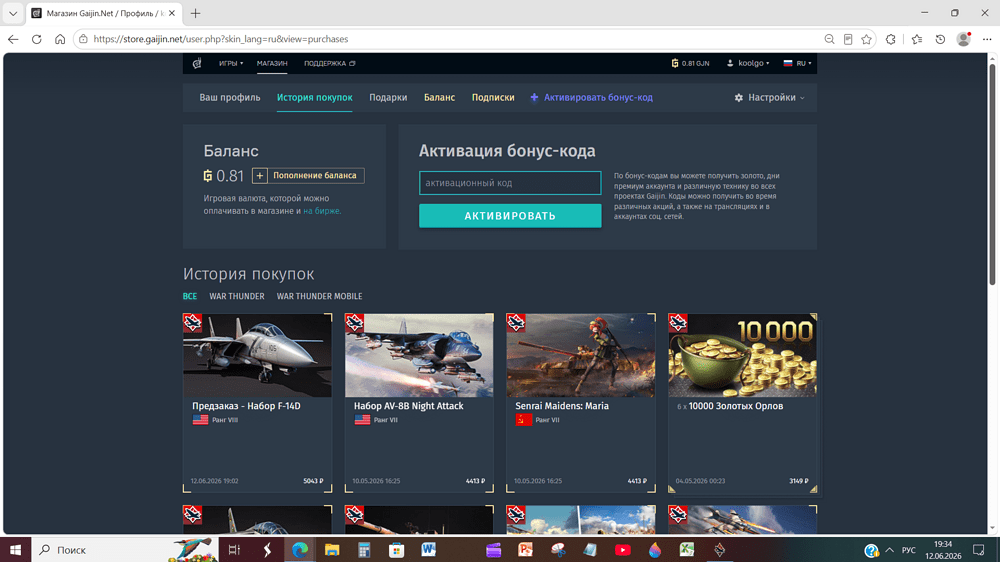This screenshot has height=562, width=1000.
Task: Go back in browser
Action: (13, 39)
